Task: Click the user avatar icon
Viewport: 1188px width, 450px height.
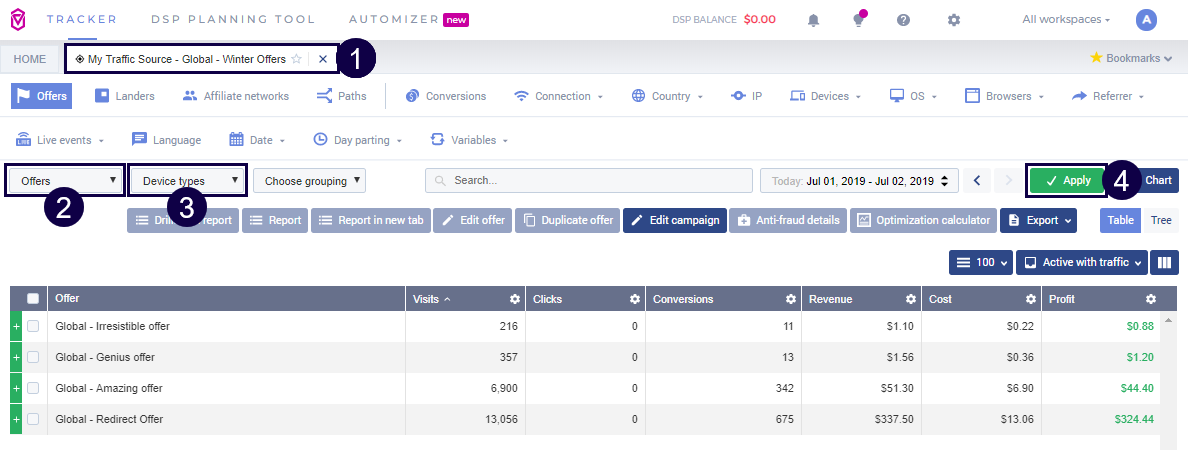Action: (x=1146, y=20)
